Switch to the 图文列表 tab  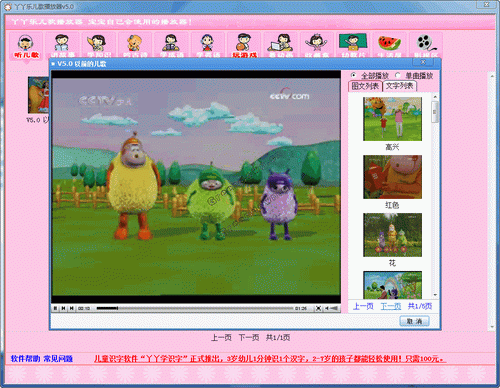point(365,86)
